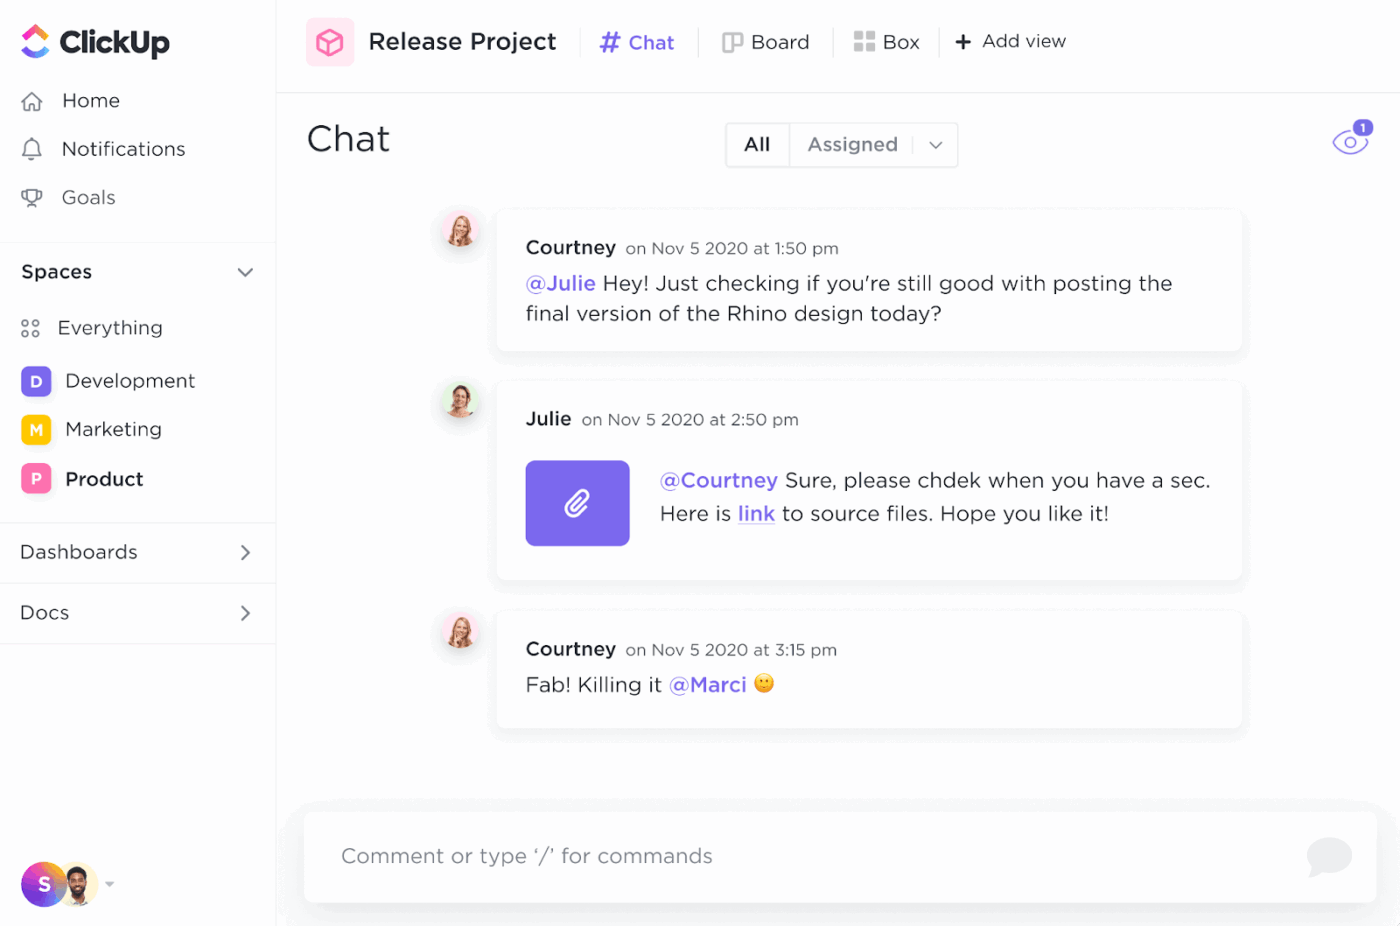Check your Notifications
The width and height of the screenshot is (1400, 926).
click(x=123, y=148)
